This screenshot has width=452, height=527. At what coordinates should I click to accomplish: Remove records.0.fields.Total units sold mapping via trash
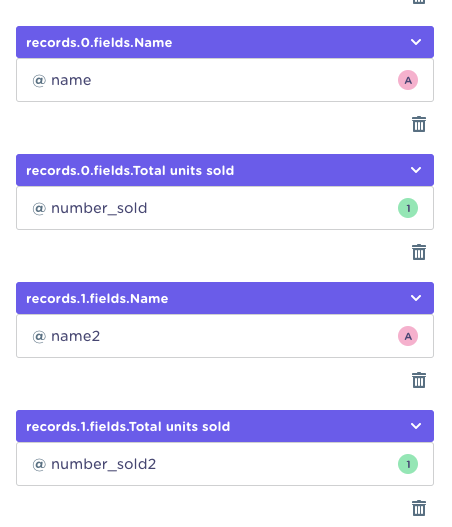tap(419, 252)
